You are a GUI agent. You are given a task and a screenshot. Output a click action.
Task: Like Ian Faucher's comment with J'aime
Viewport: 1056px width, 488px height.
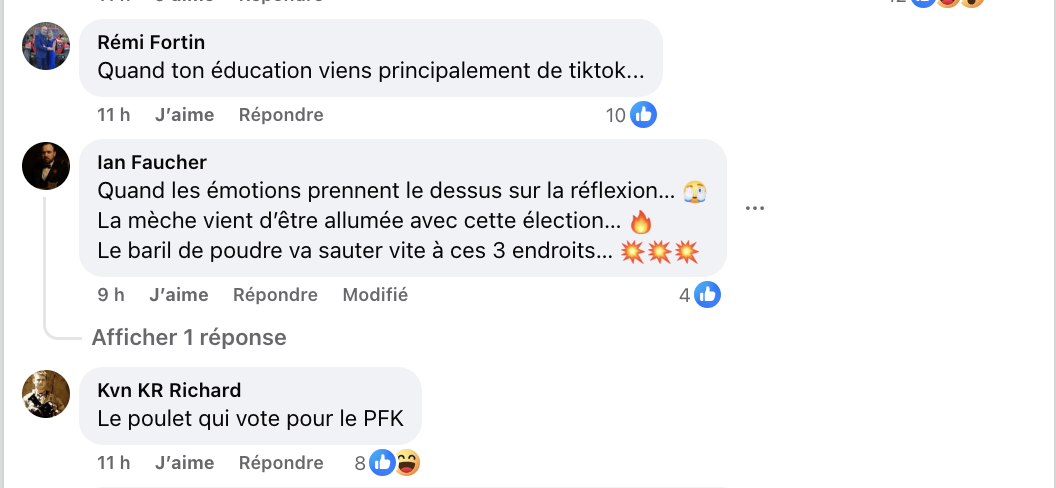click(x=179, y=295)
